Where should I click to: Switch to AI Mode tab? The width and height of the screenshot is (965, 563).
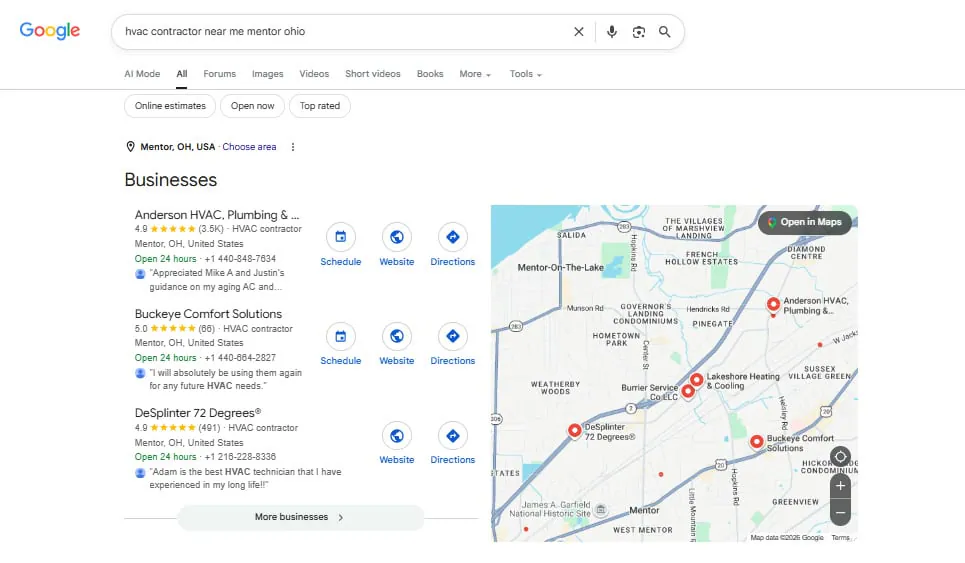pos(142,74)
